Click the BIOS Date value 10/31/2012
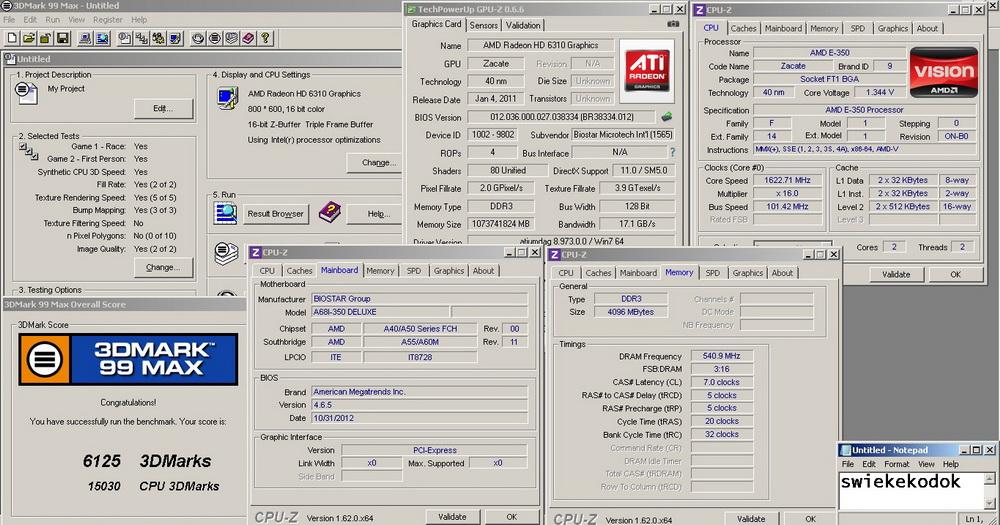Viewport: 1000px width, 525px height. coord(419,418)
